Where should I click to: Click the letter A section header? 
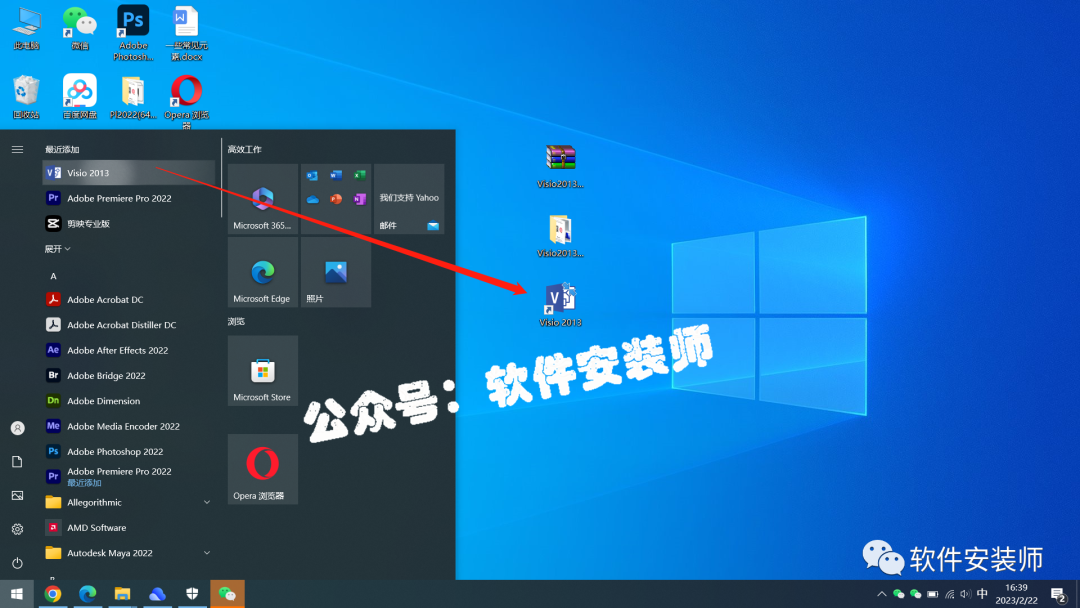pos(53,276)
